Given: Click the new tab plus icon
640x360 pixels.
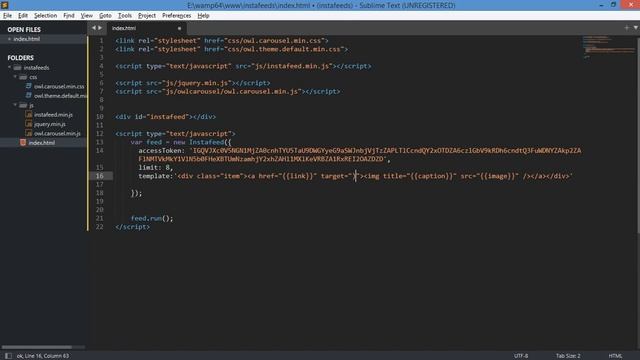Looking at the screenshot, I should 627,28.
